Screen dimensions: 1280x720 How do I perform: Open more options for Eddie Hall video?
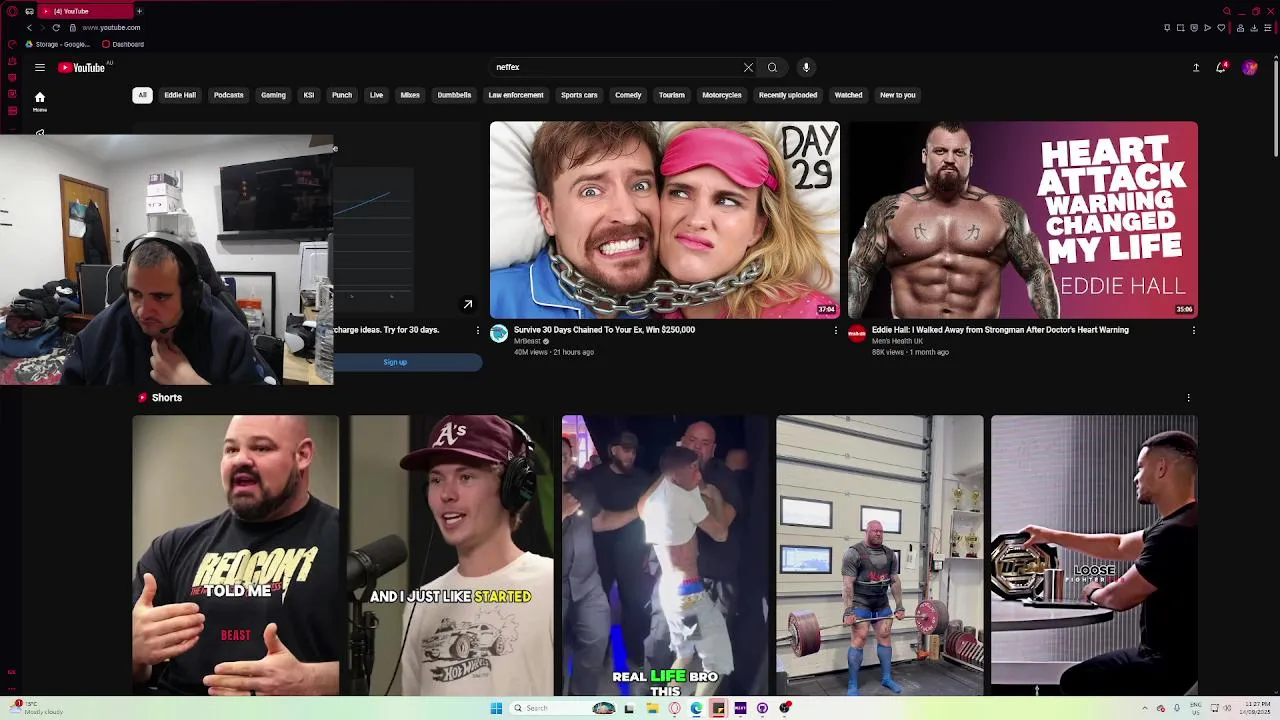click(1193, 330)
